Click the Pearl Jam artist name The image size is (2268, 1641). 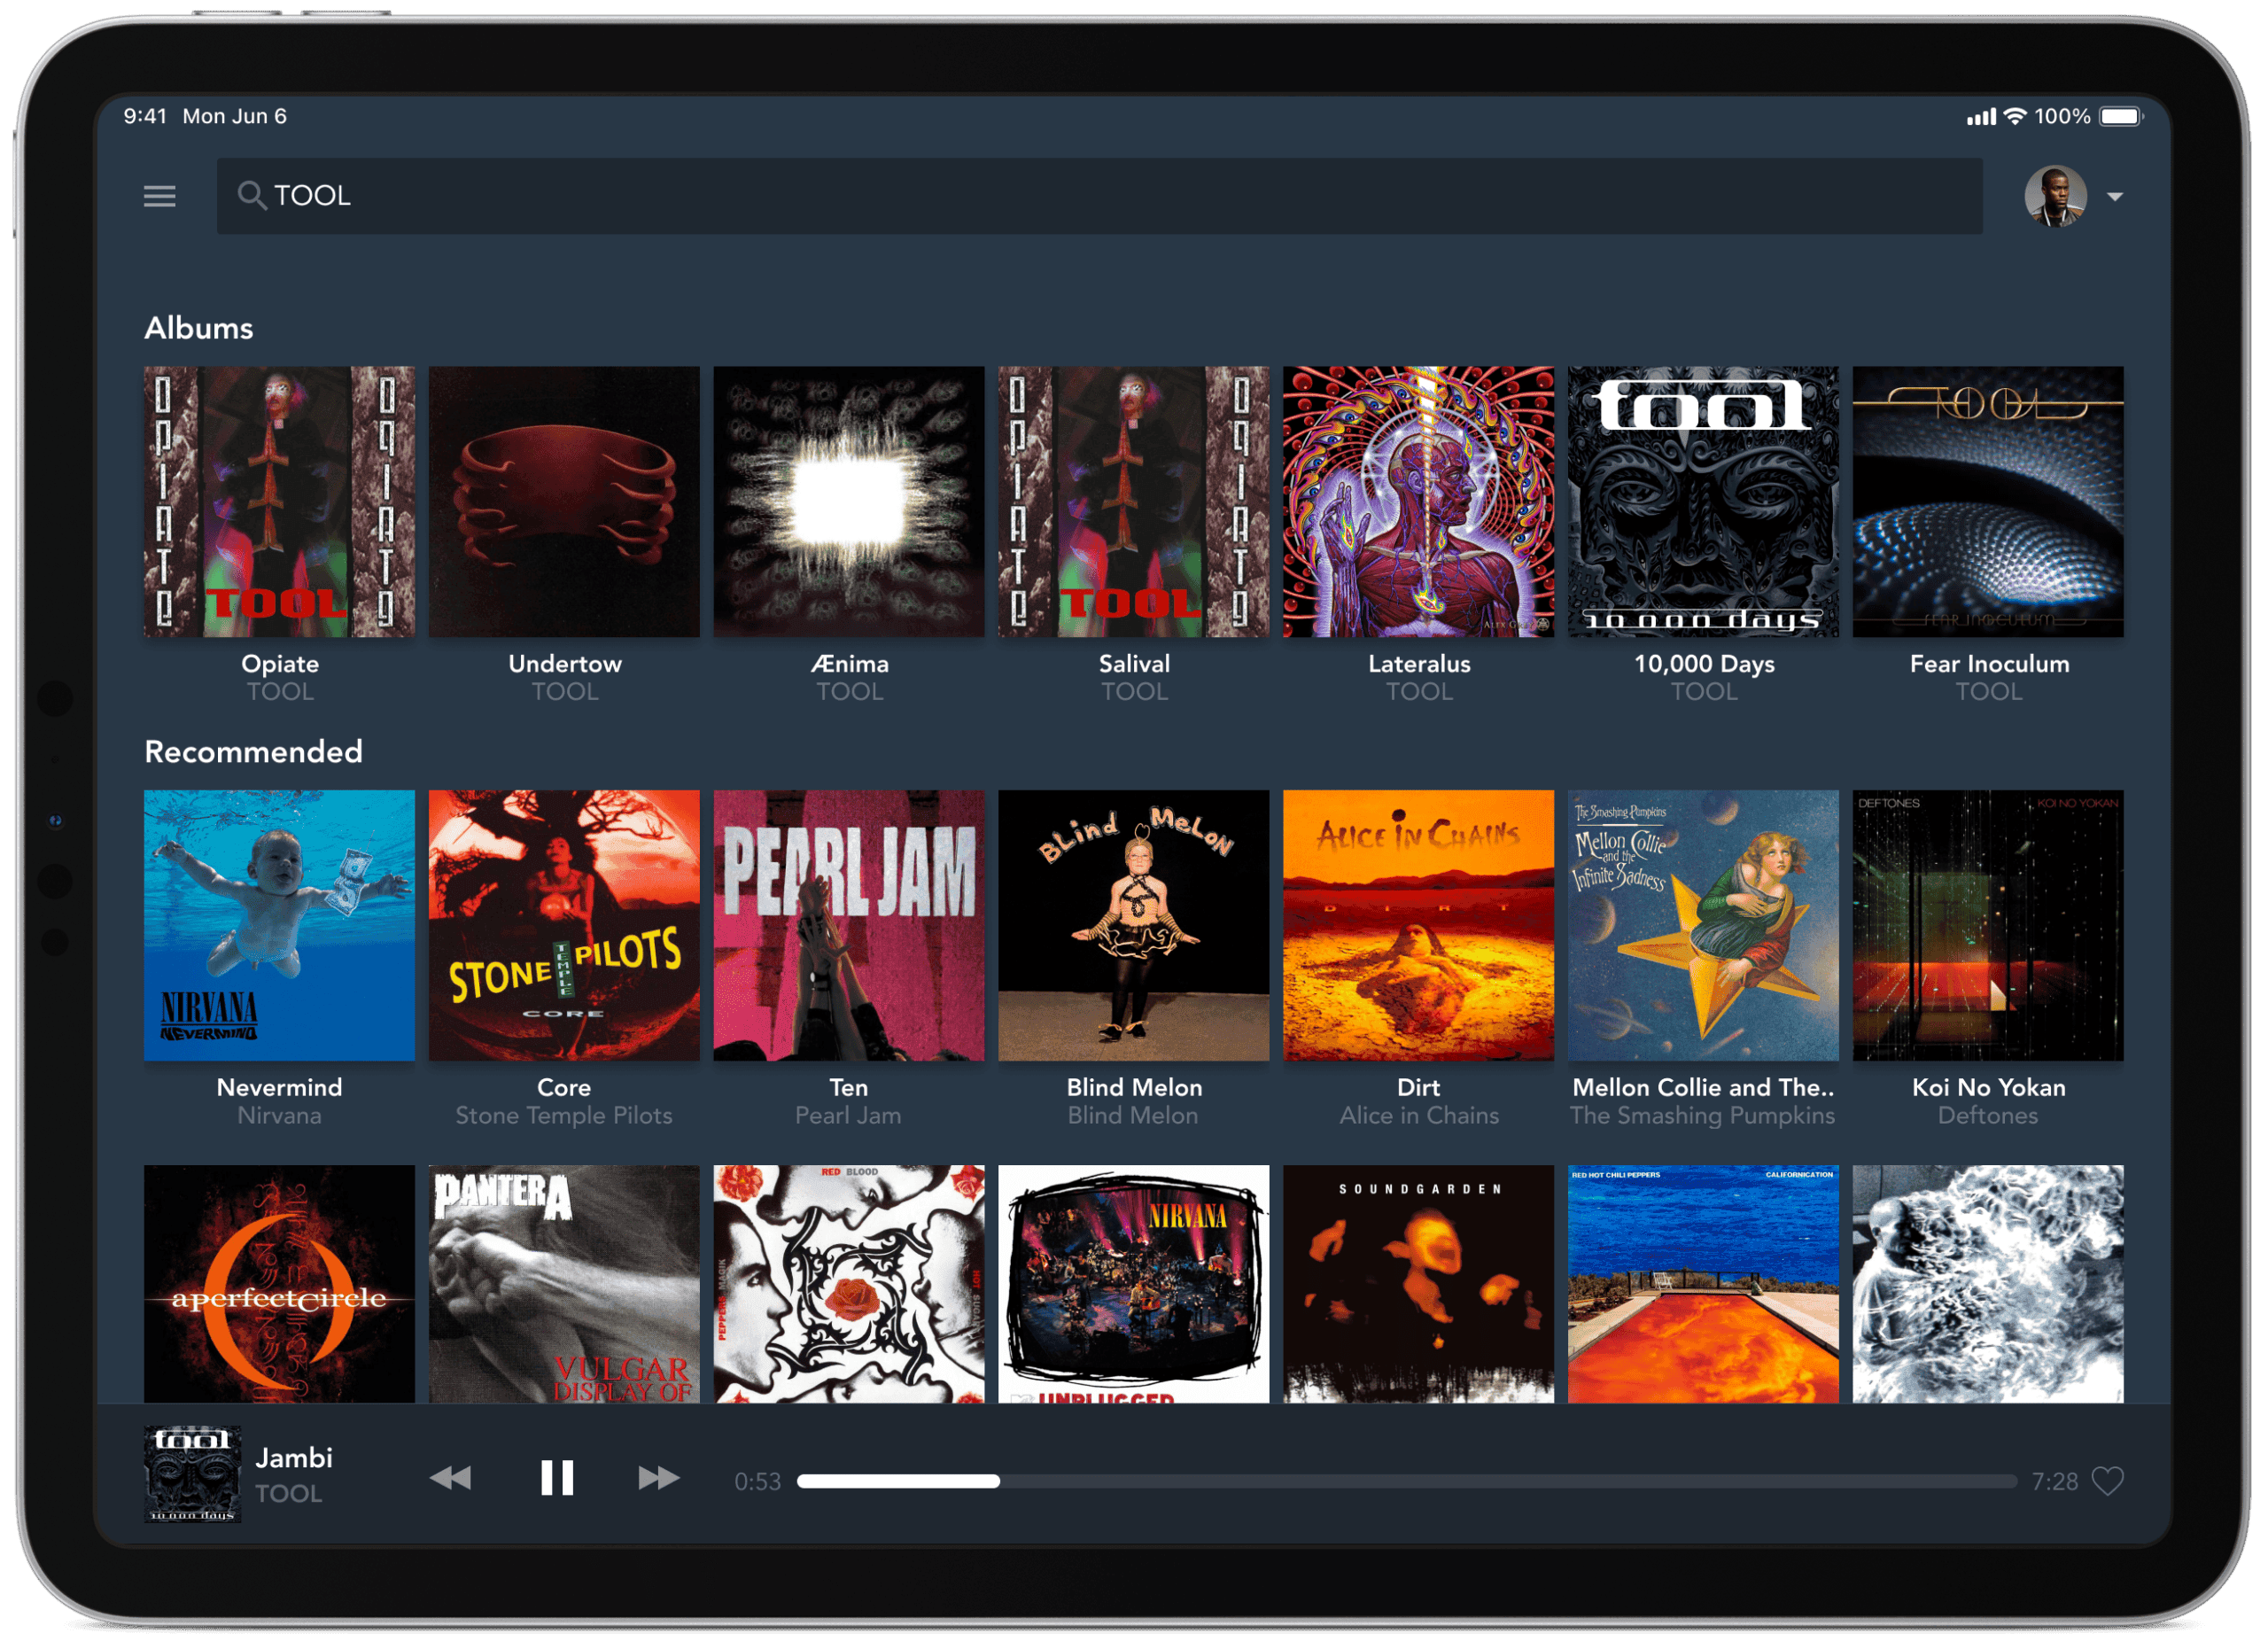tap(849, 1116)
